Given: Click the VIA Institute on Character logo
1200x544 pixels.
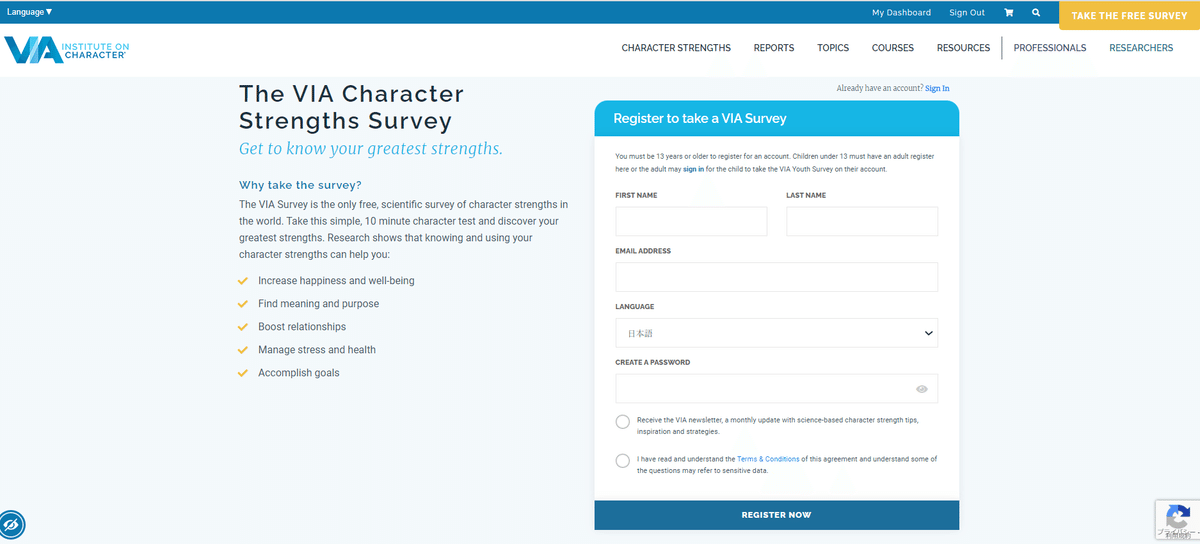Looking at the screenshot, I should [x=66, y=49].
